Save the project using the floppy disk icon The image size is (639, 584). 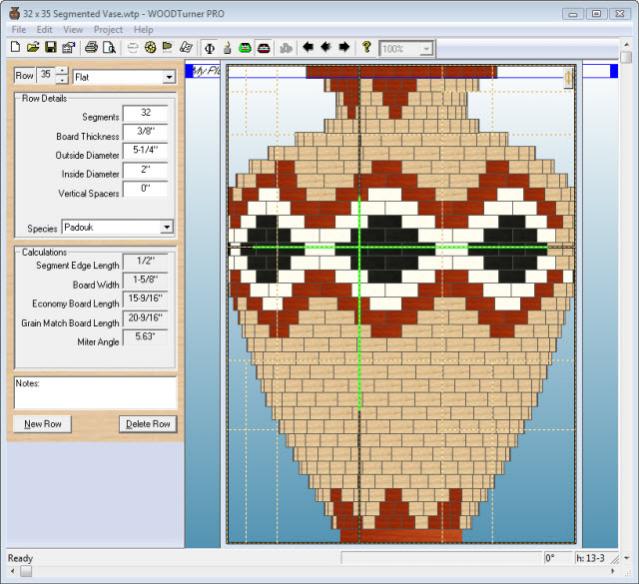[x=50, y=47]
